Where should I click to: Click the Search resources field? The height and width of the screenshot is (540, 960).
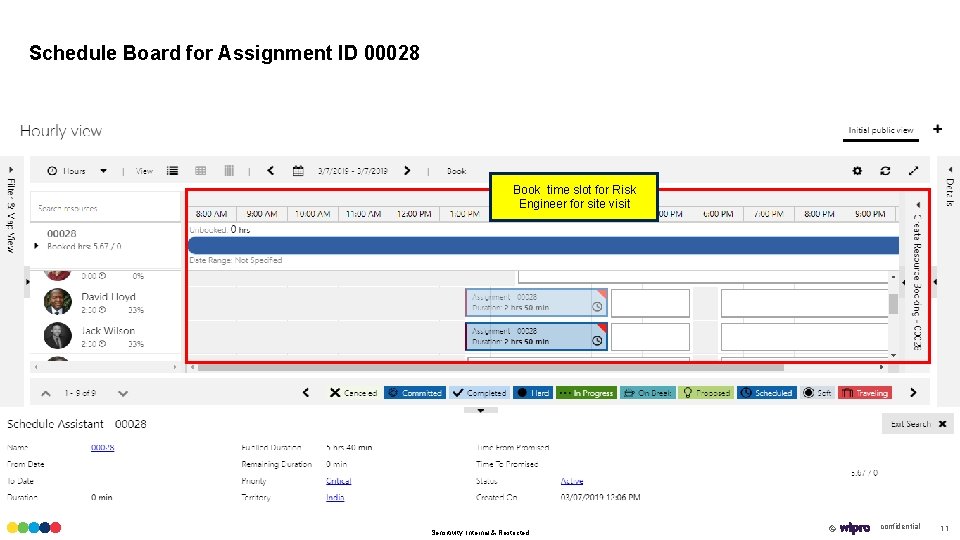point(105,208)
